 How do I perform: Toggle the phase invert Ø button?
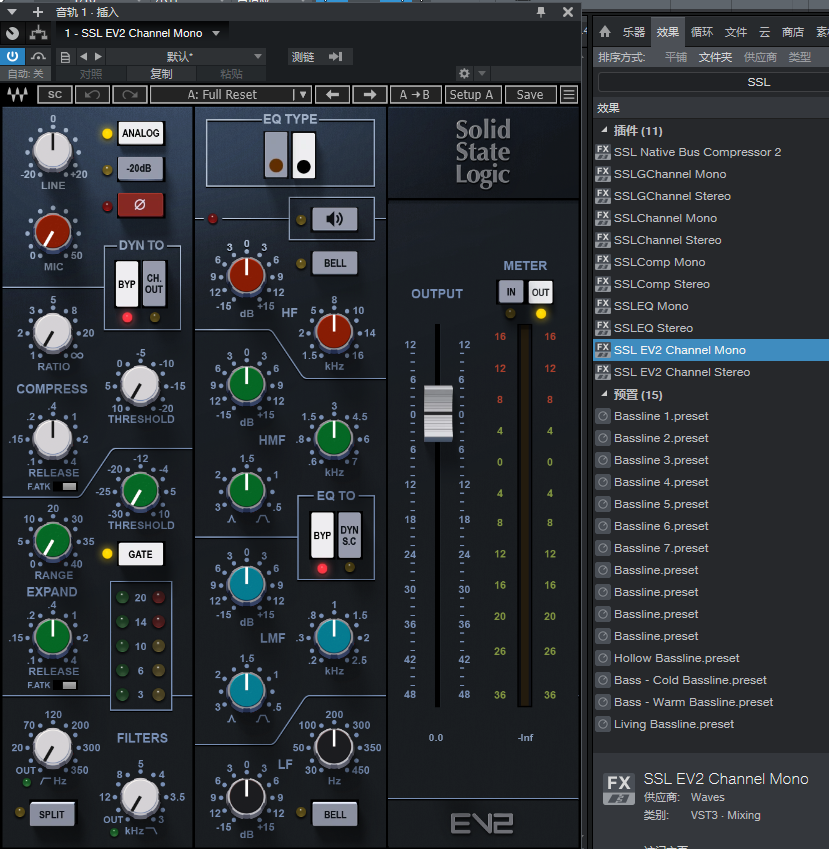pyautogui.click(x=140, y=205)
